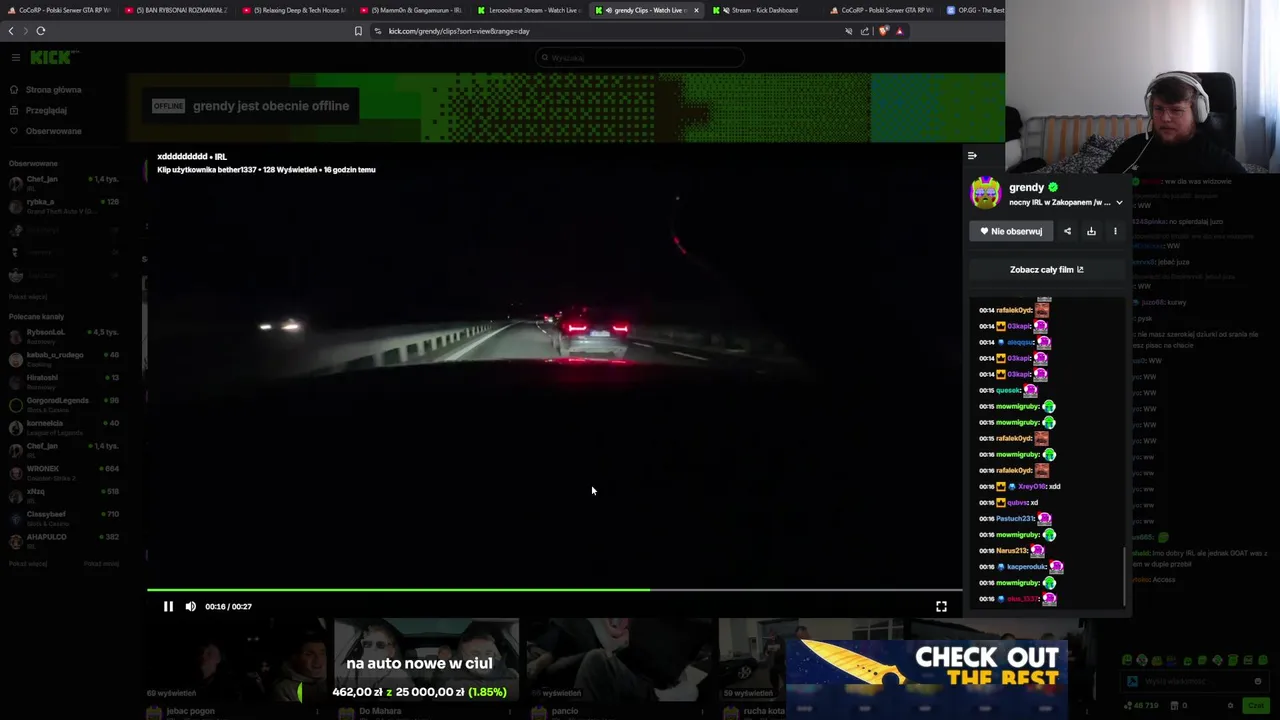
Task: Open Hiratoshi recommended channel
Action: pos(62,382)
